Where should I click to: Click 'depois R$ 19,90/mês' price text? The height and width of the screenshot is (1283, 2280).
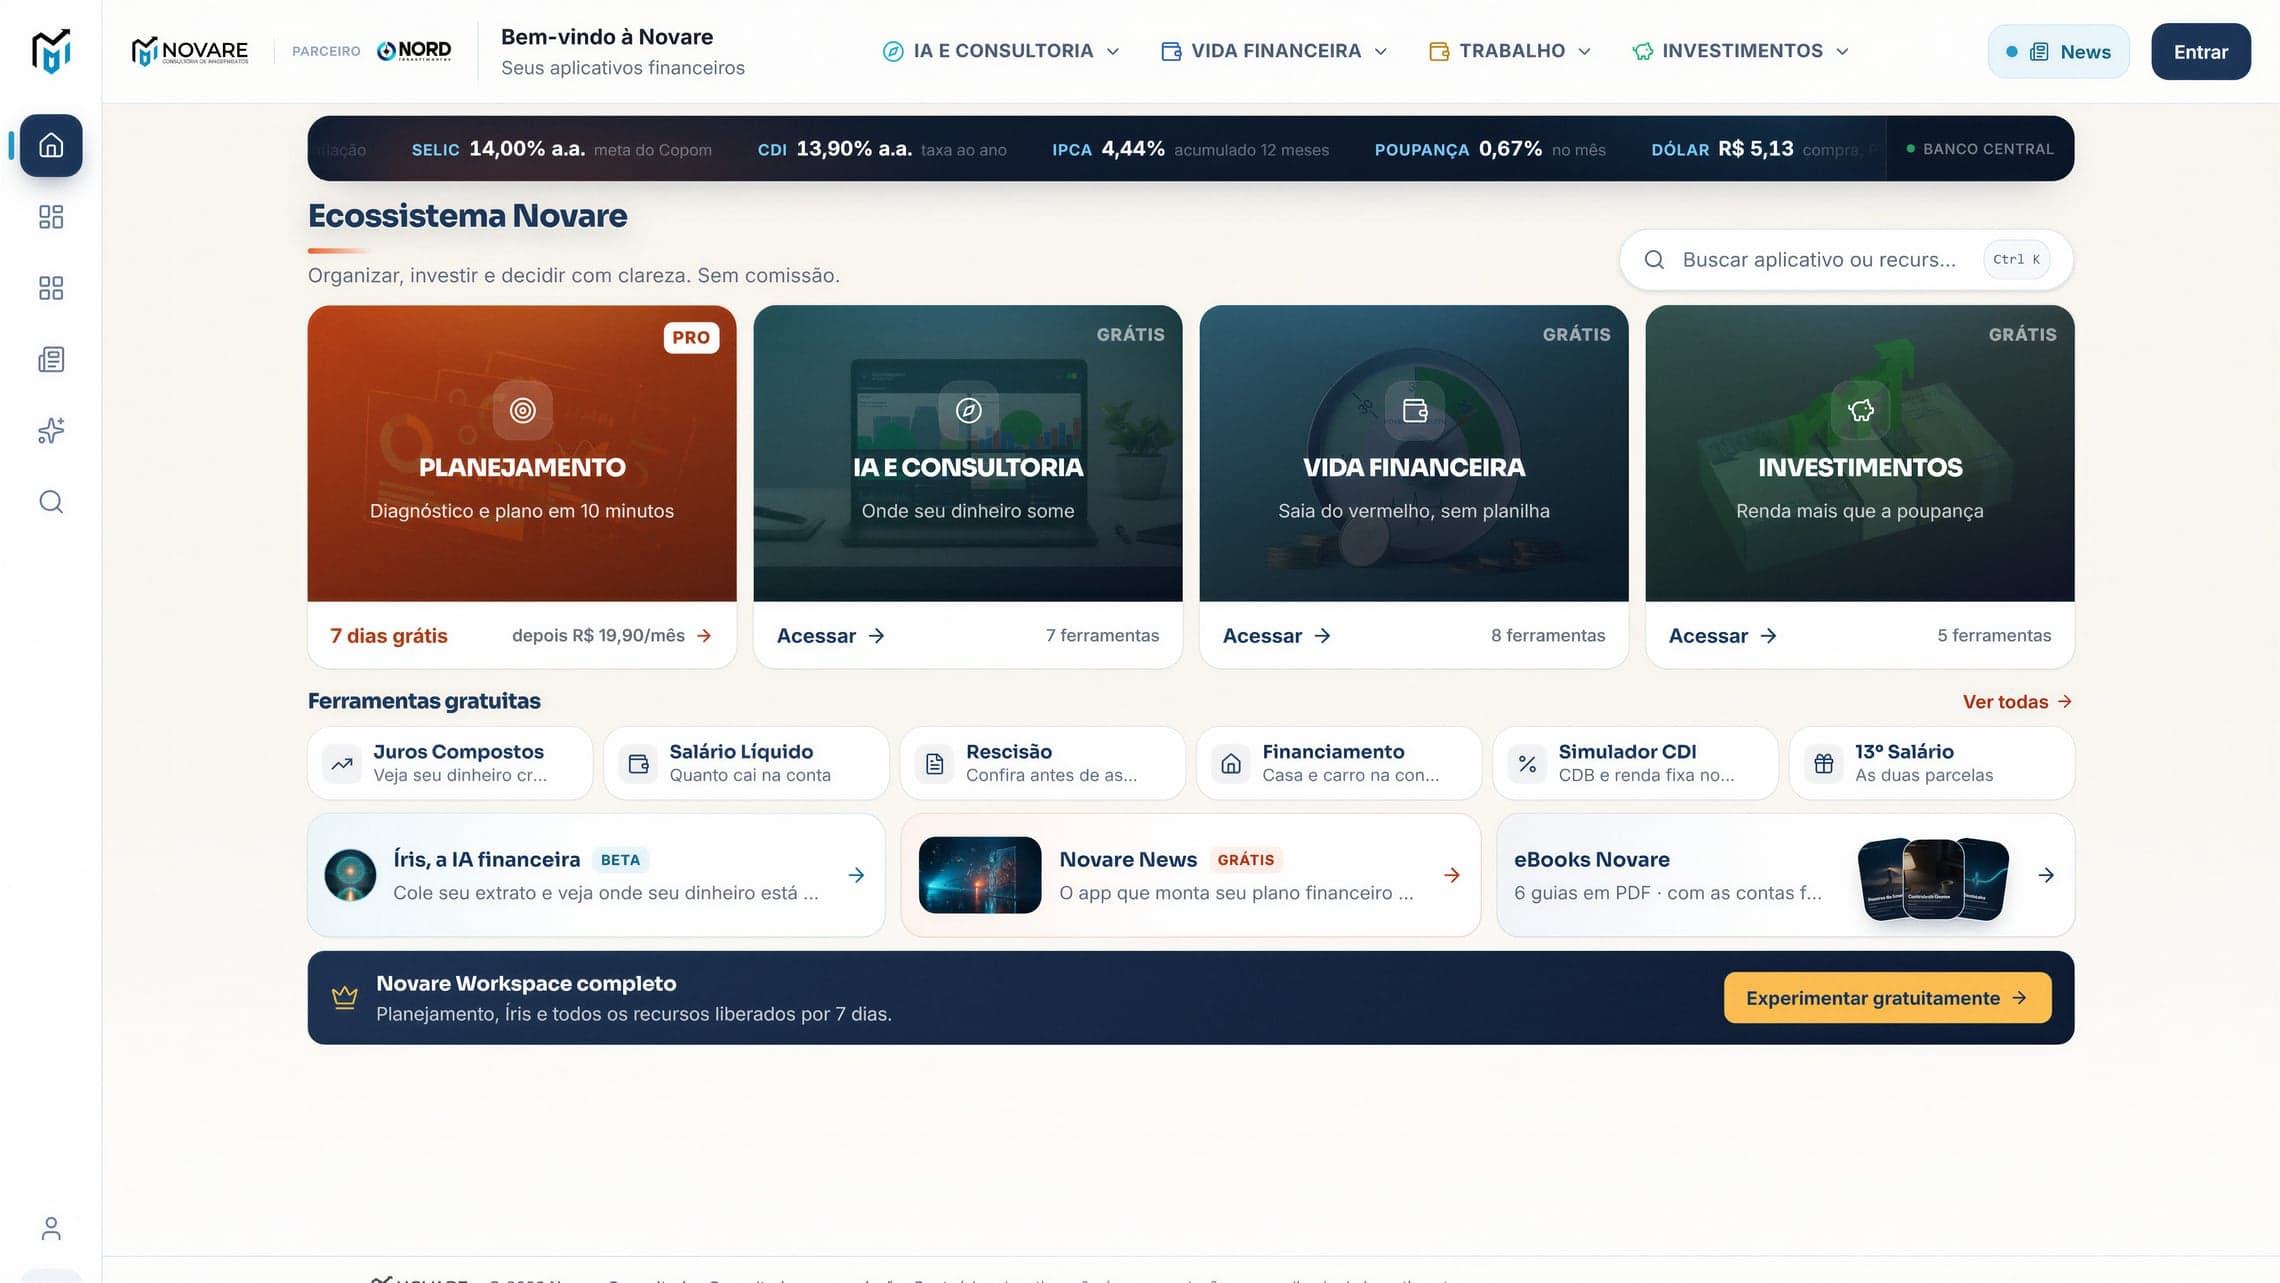[598, 636]
